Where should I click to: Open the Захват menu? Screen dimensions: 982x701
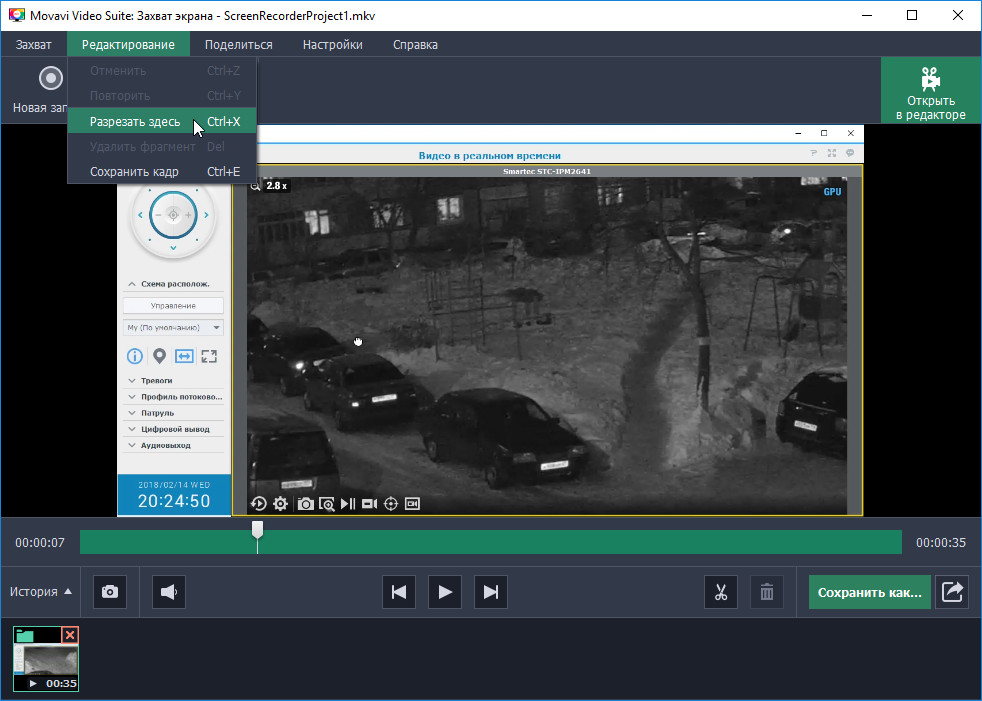point(34,44)
